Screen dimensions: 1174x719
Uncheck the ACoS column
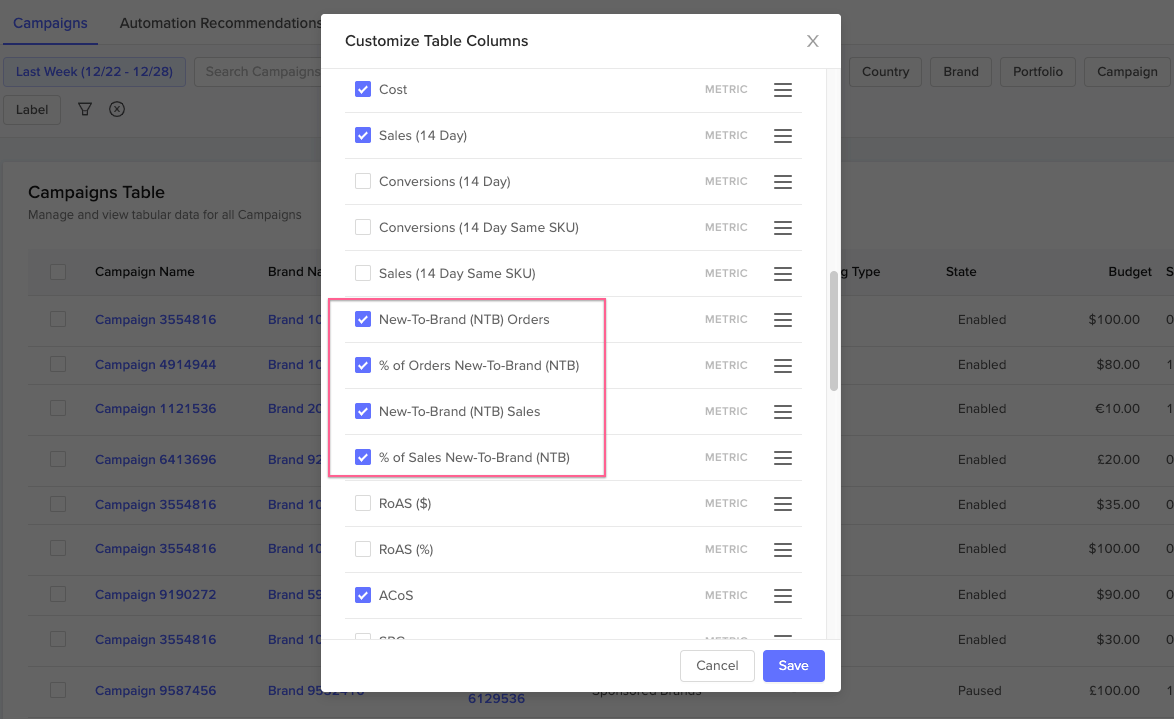click(363, 595)
